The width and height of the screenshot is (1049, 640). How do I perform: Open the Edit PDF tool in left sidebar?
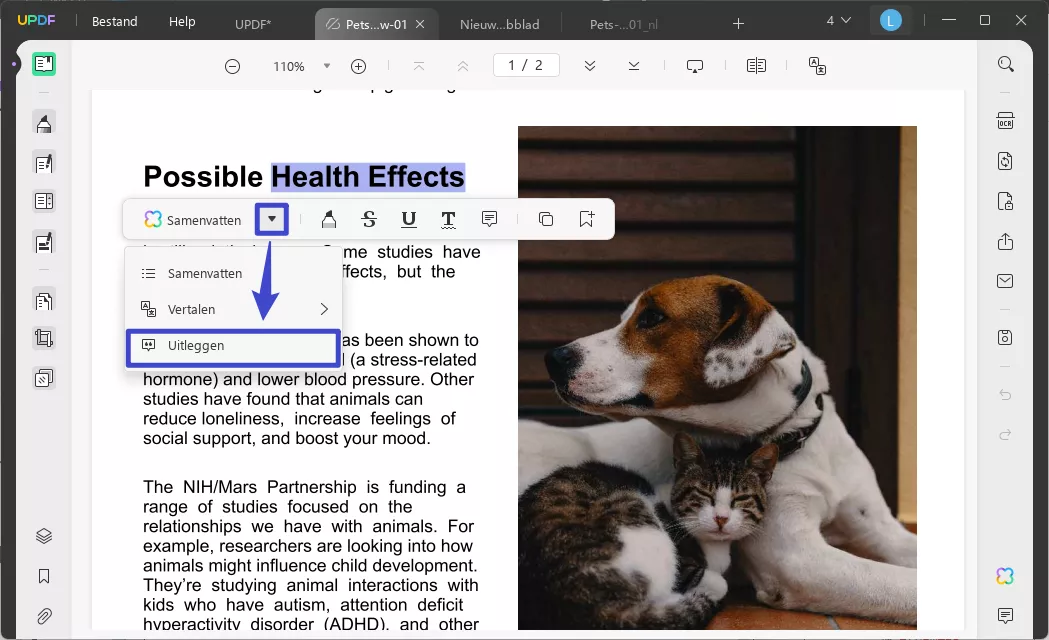[x=44, y=163]
